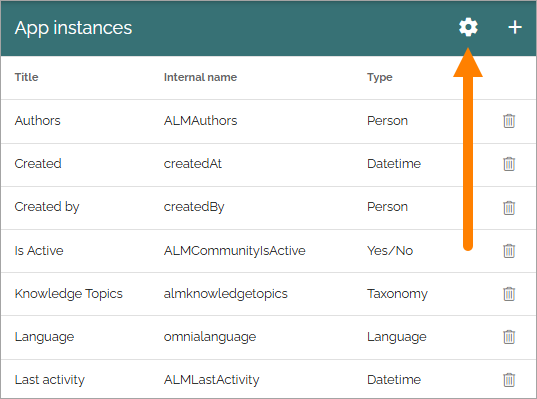Delete the Authors row
Screen dimensions: 537x399
pyautogui.click(x=509, y=121)
